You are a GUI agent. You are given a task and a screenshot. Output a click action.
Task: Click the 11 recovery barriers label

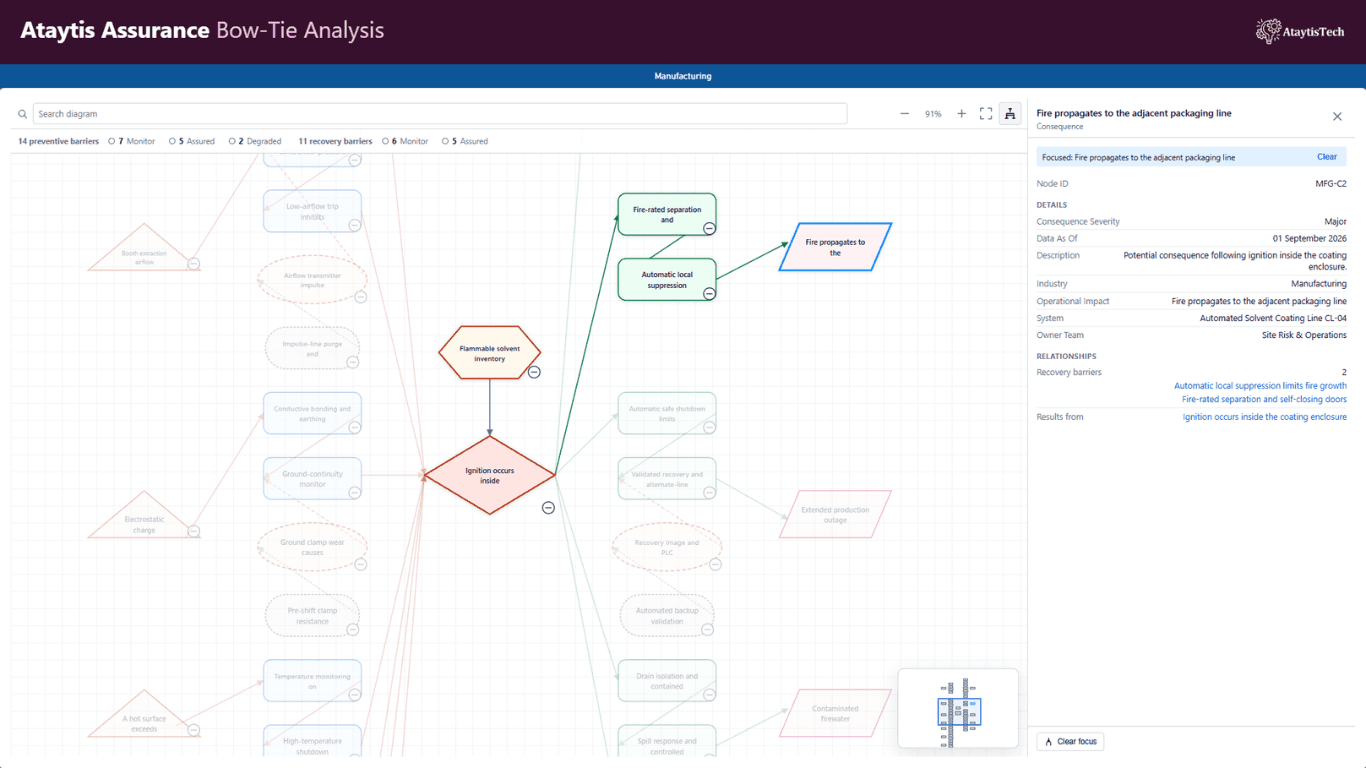(x=335, y=141)
